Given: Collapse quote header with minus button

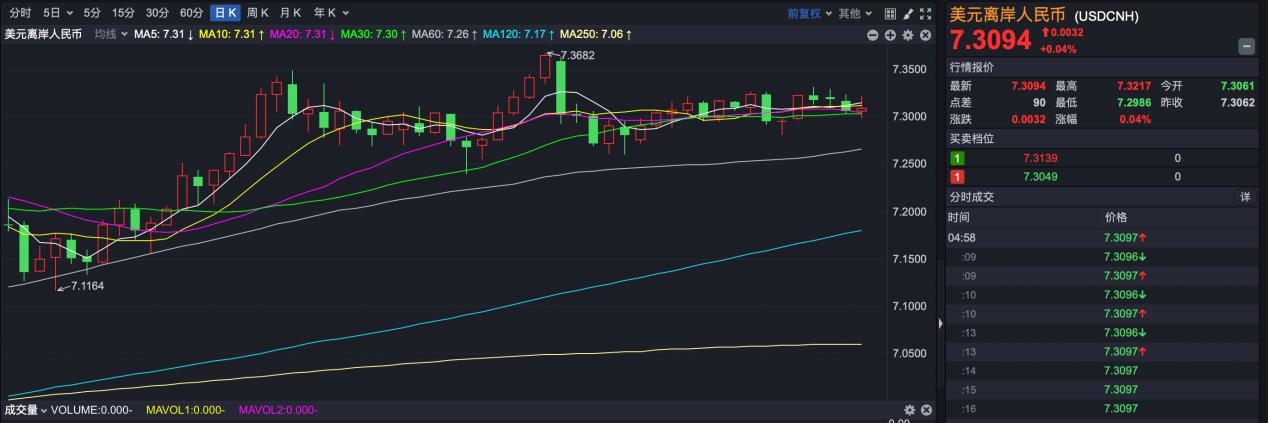Looking at the screenshot, I should [x=1246, y=46].
